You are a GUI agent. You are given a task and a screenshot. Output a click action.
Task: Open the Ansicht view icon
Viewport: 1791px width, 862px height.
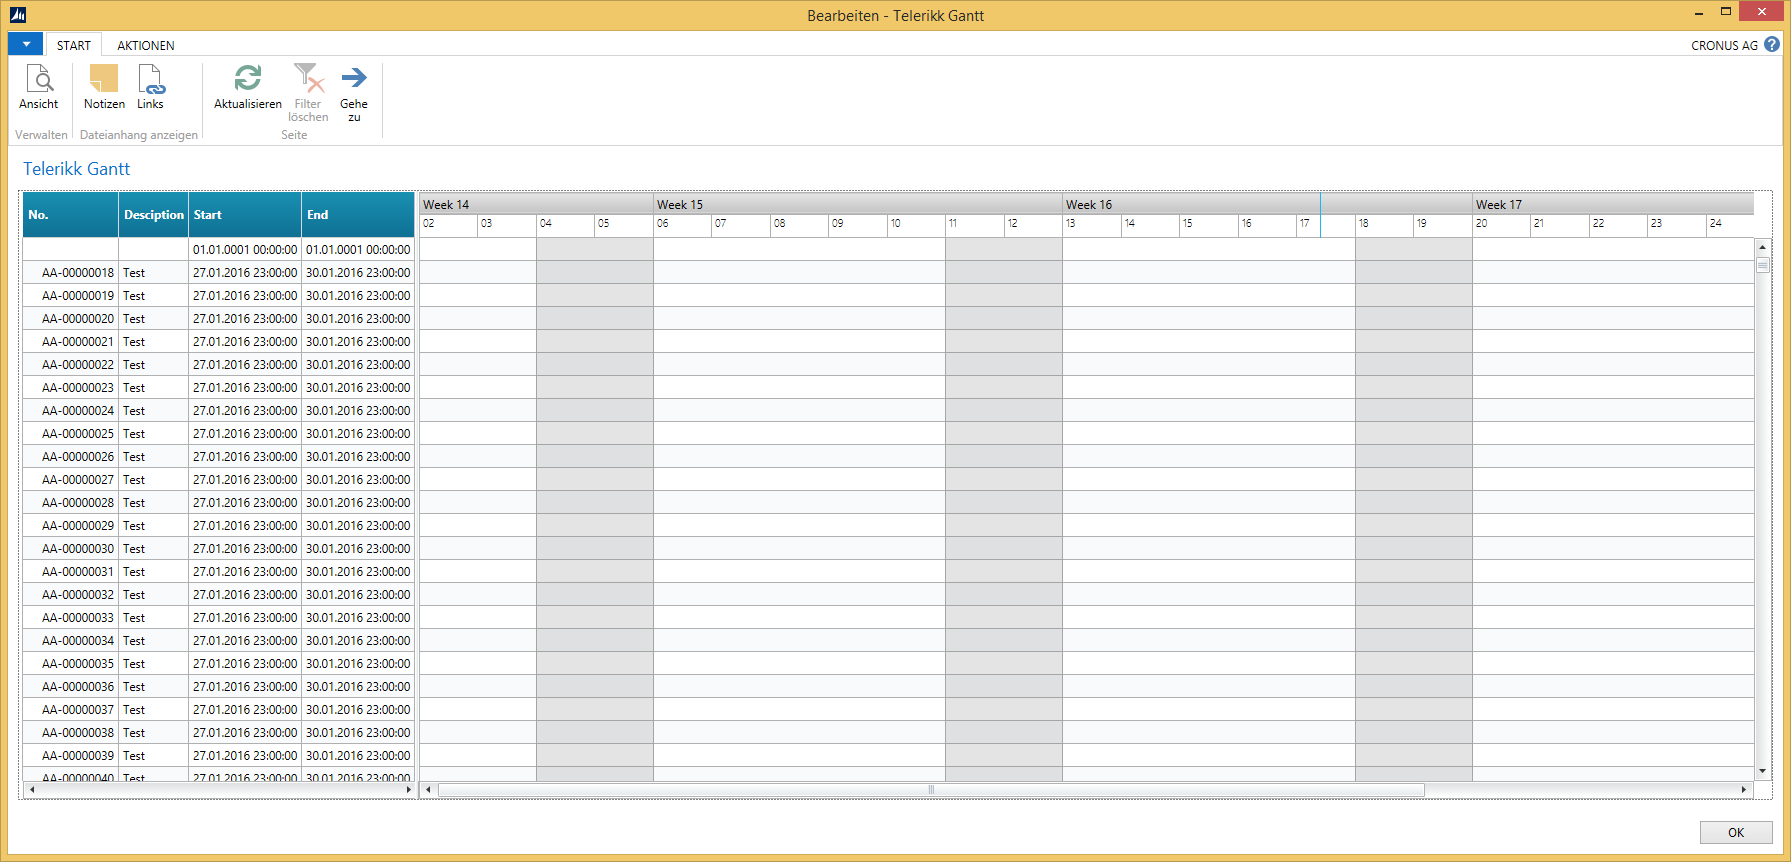pos(39,87)
